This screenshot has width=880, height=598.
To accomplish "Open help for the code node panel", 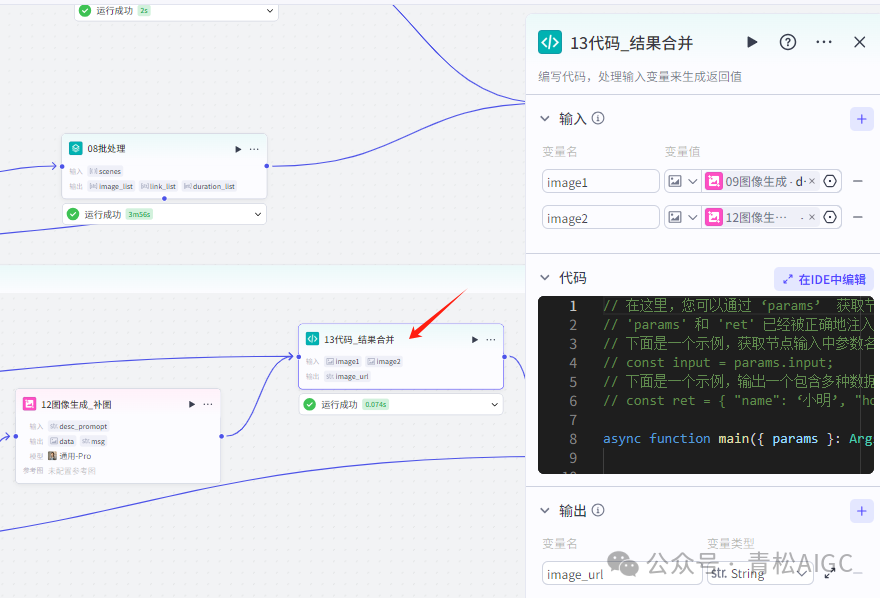I will tap(788, 42).
